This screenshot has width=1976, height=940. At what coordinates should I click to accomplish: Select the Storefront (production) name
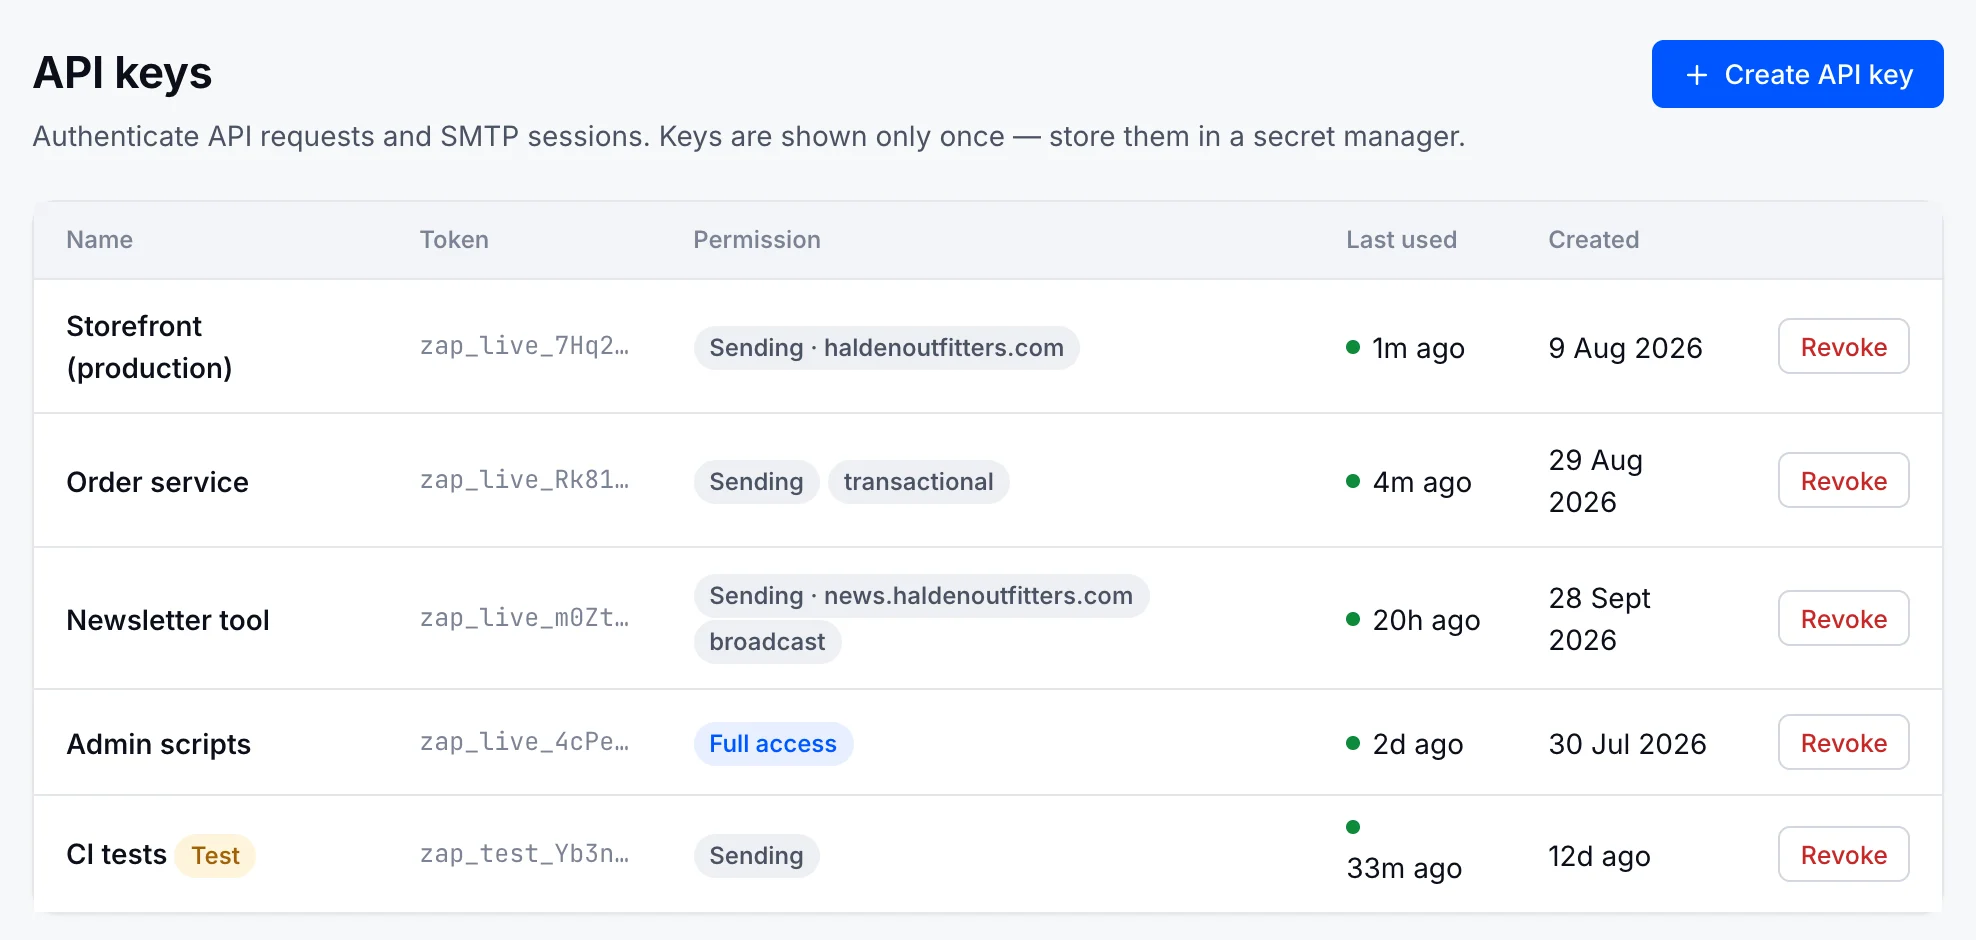click(149, 347)
